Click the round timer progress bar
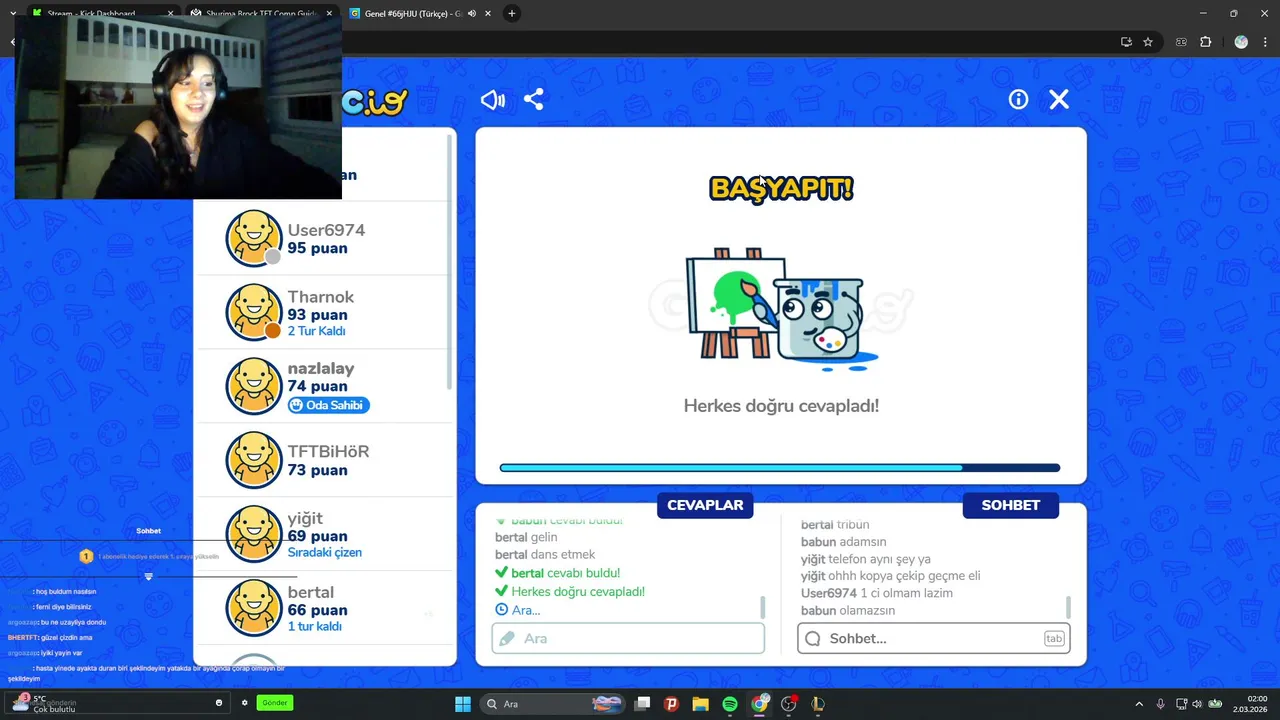 pyautogui.click(x=780, y=468)
